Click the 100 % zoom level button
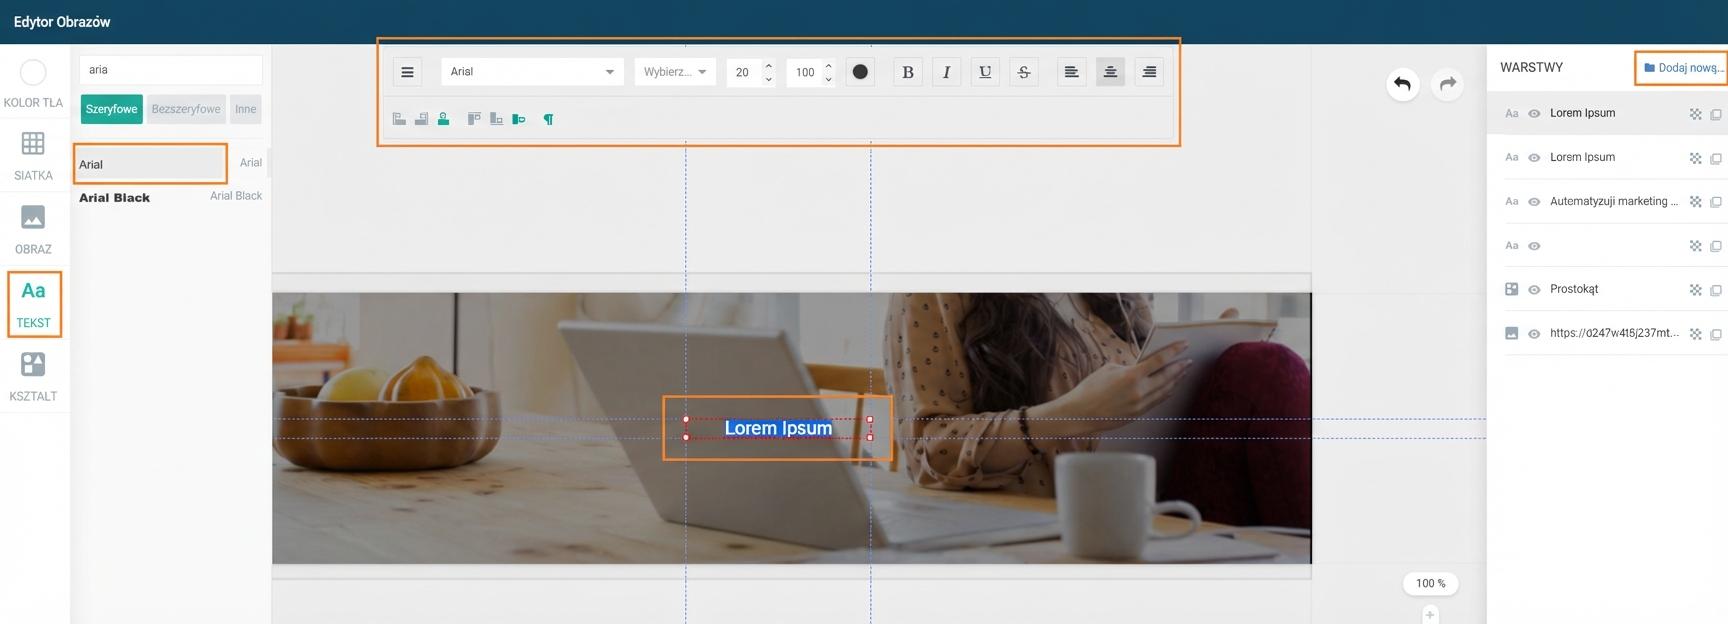 click(1430, 583)
